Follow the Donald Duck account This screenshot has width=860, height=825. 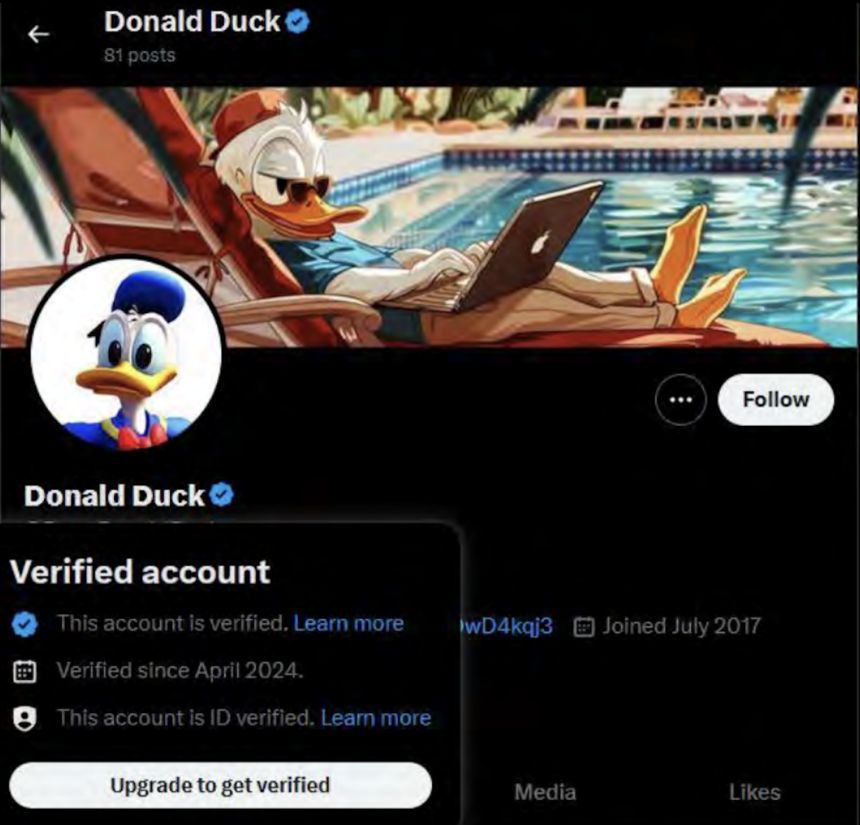pos(775,398)
